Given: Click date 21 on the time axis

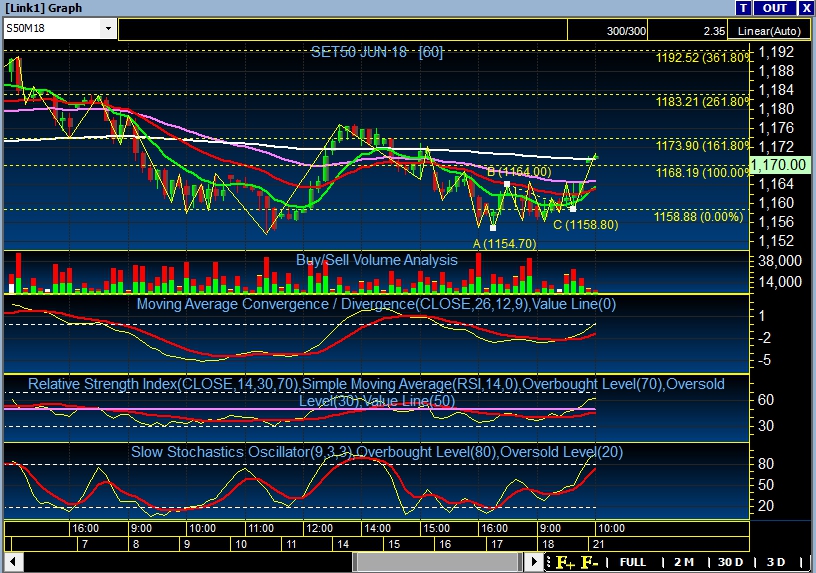Looking at the screenshot, I should click(x=599, y=544).
